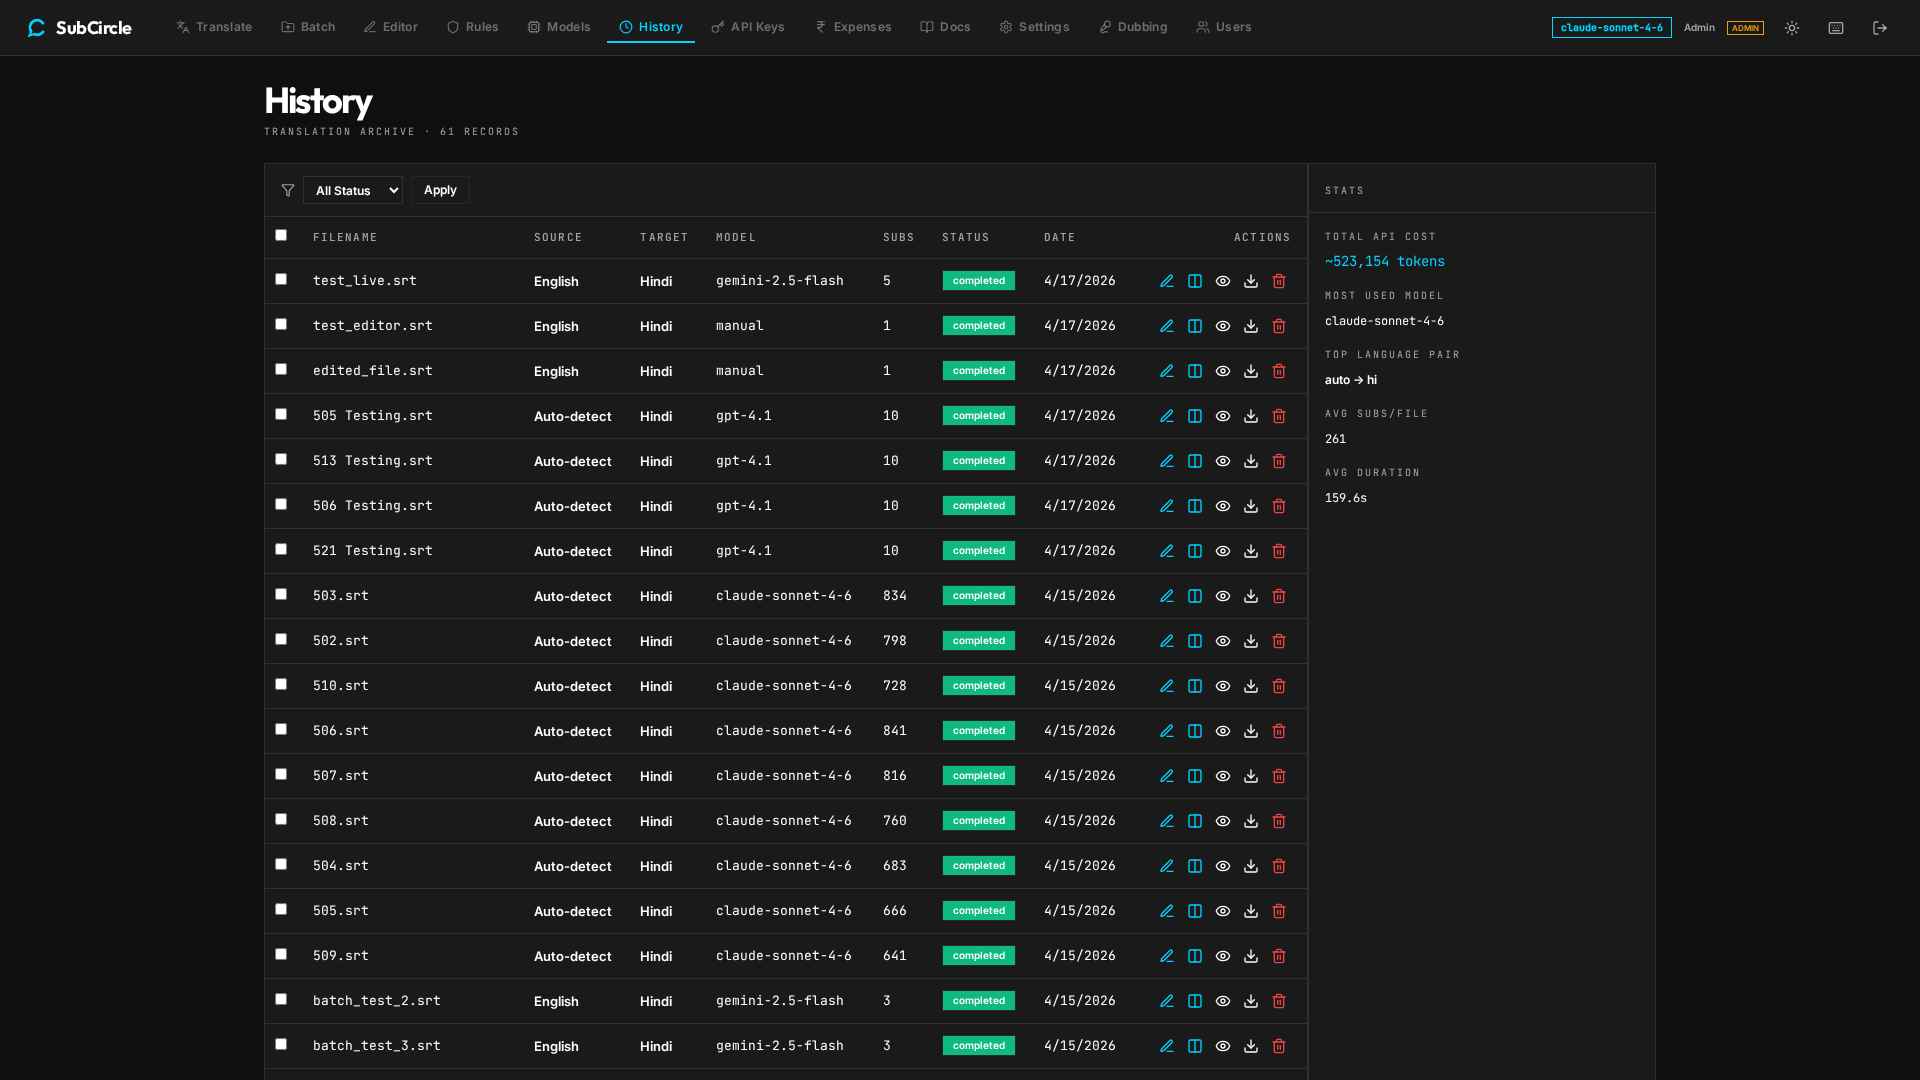Download the 503.srt translation

click(x=1250, y=596)
